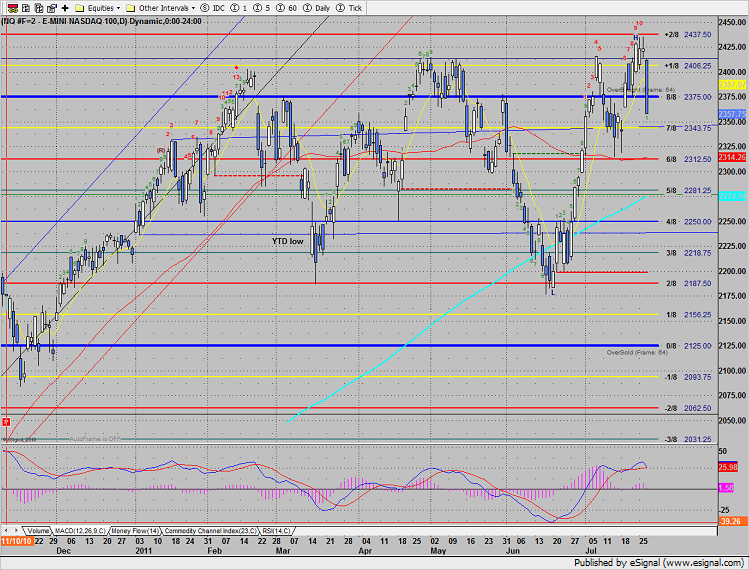Switch to 5-minute interval
749x570 pixels.
(261, 8)
